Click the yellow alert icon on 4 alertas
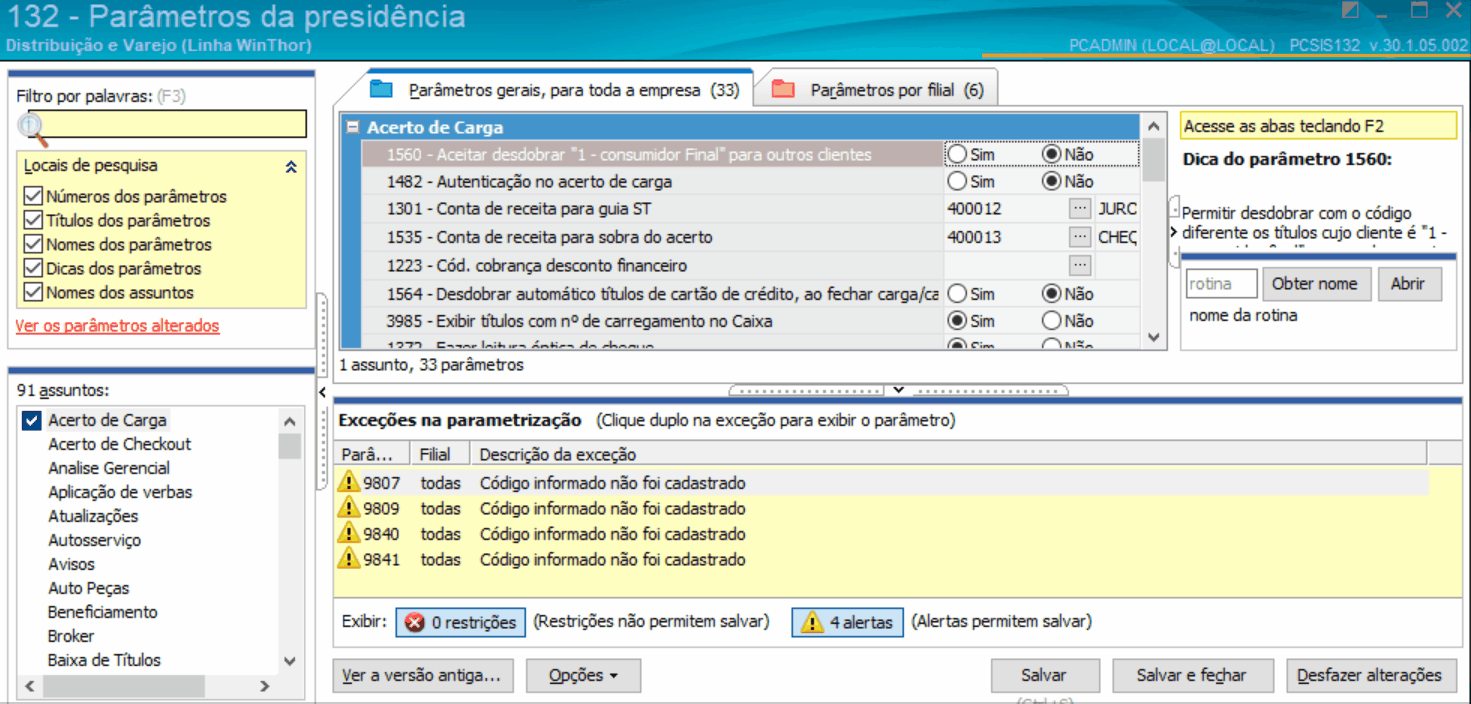The height and width of the screenshot is (704, 1471). [811, 622]
